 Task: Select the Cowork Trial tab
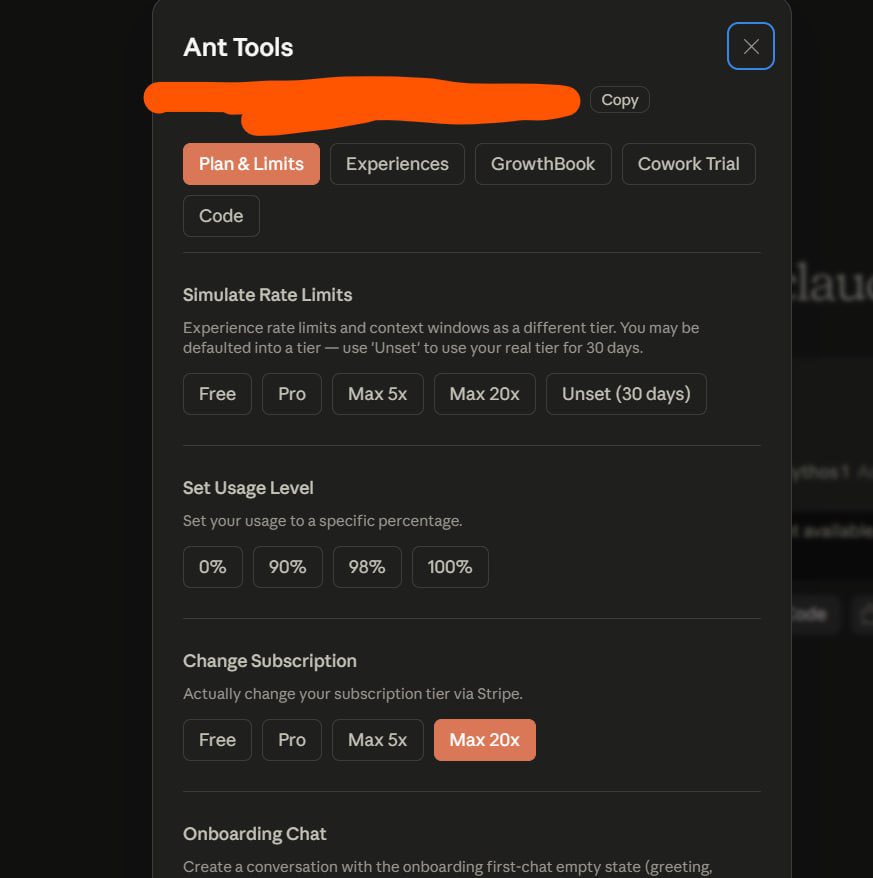click(688, 164)
